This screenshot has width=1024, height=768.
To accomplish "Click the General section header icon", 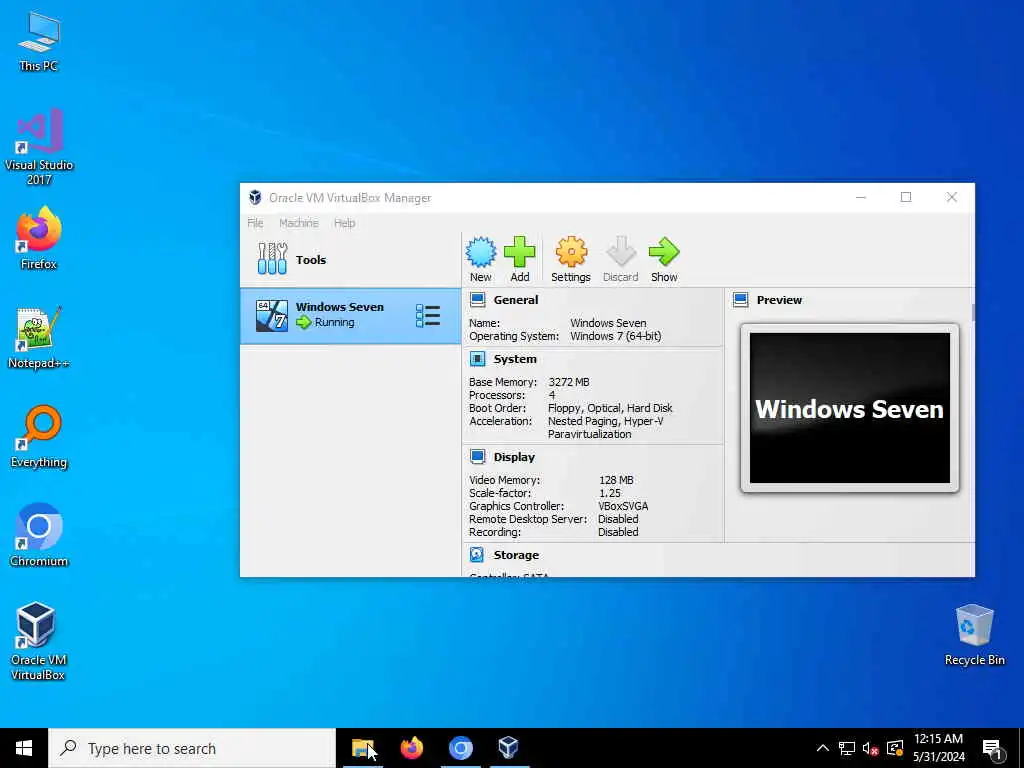I will (478, 300).
